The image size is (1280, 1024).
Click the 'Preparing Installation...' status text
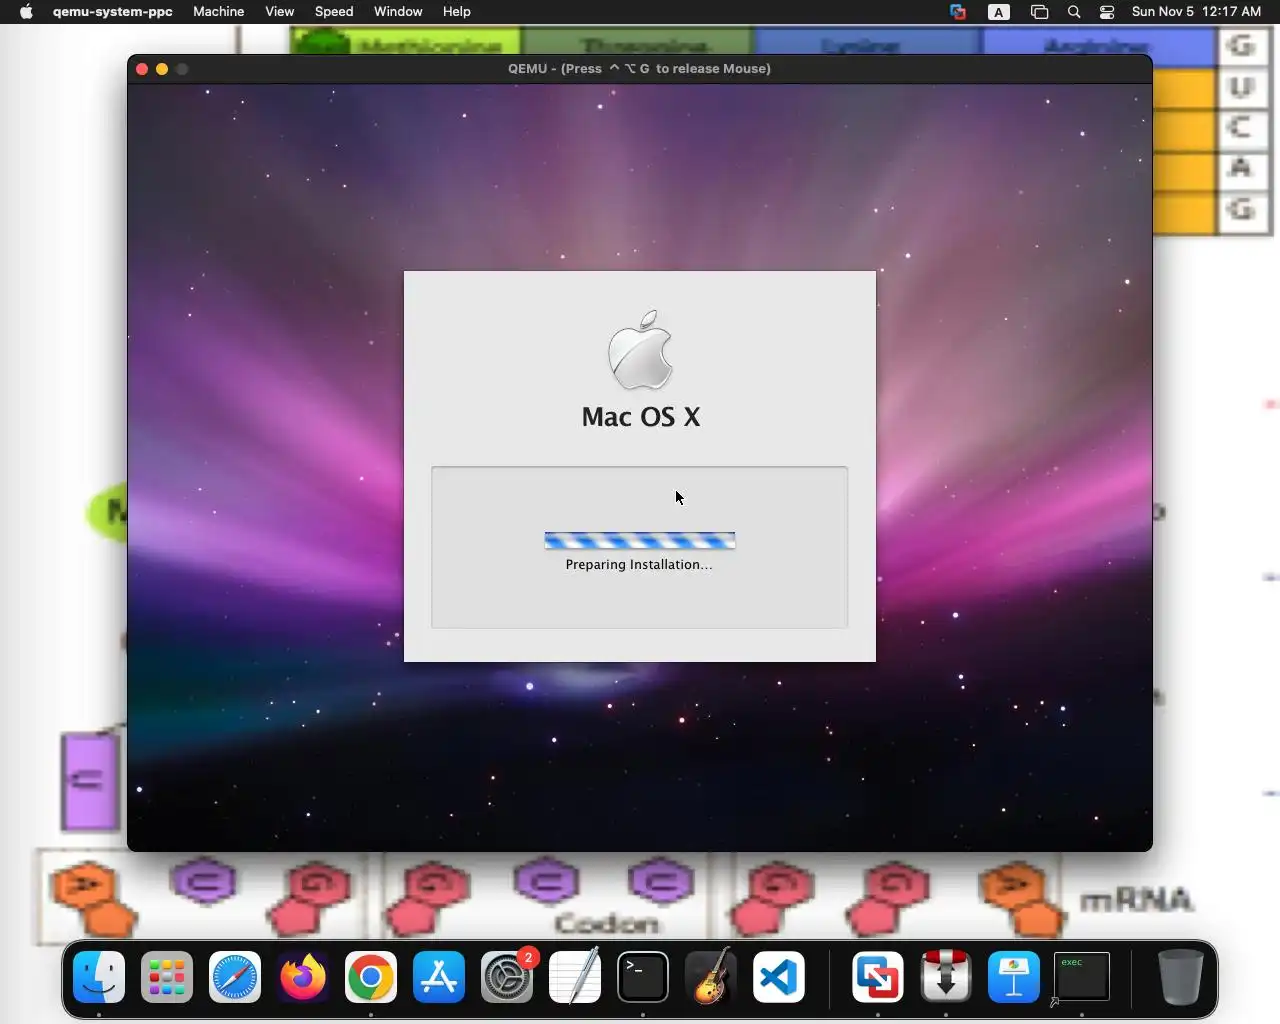click(639, 565)
